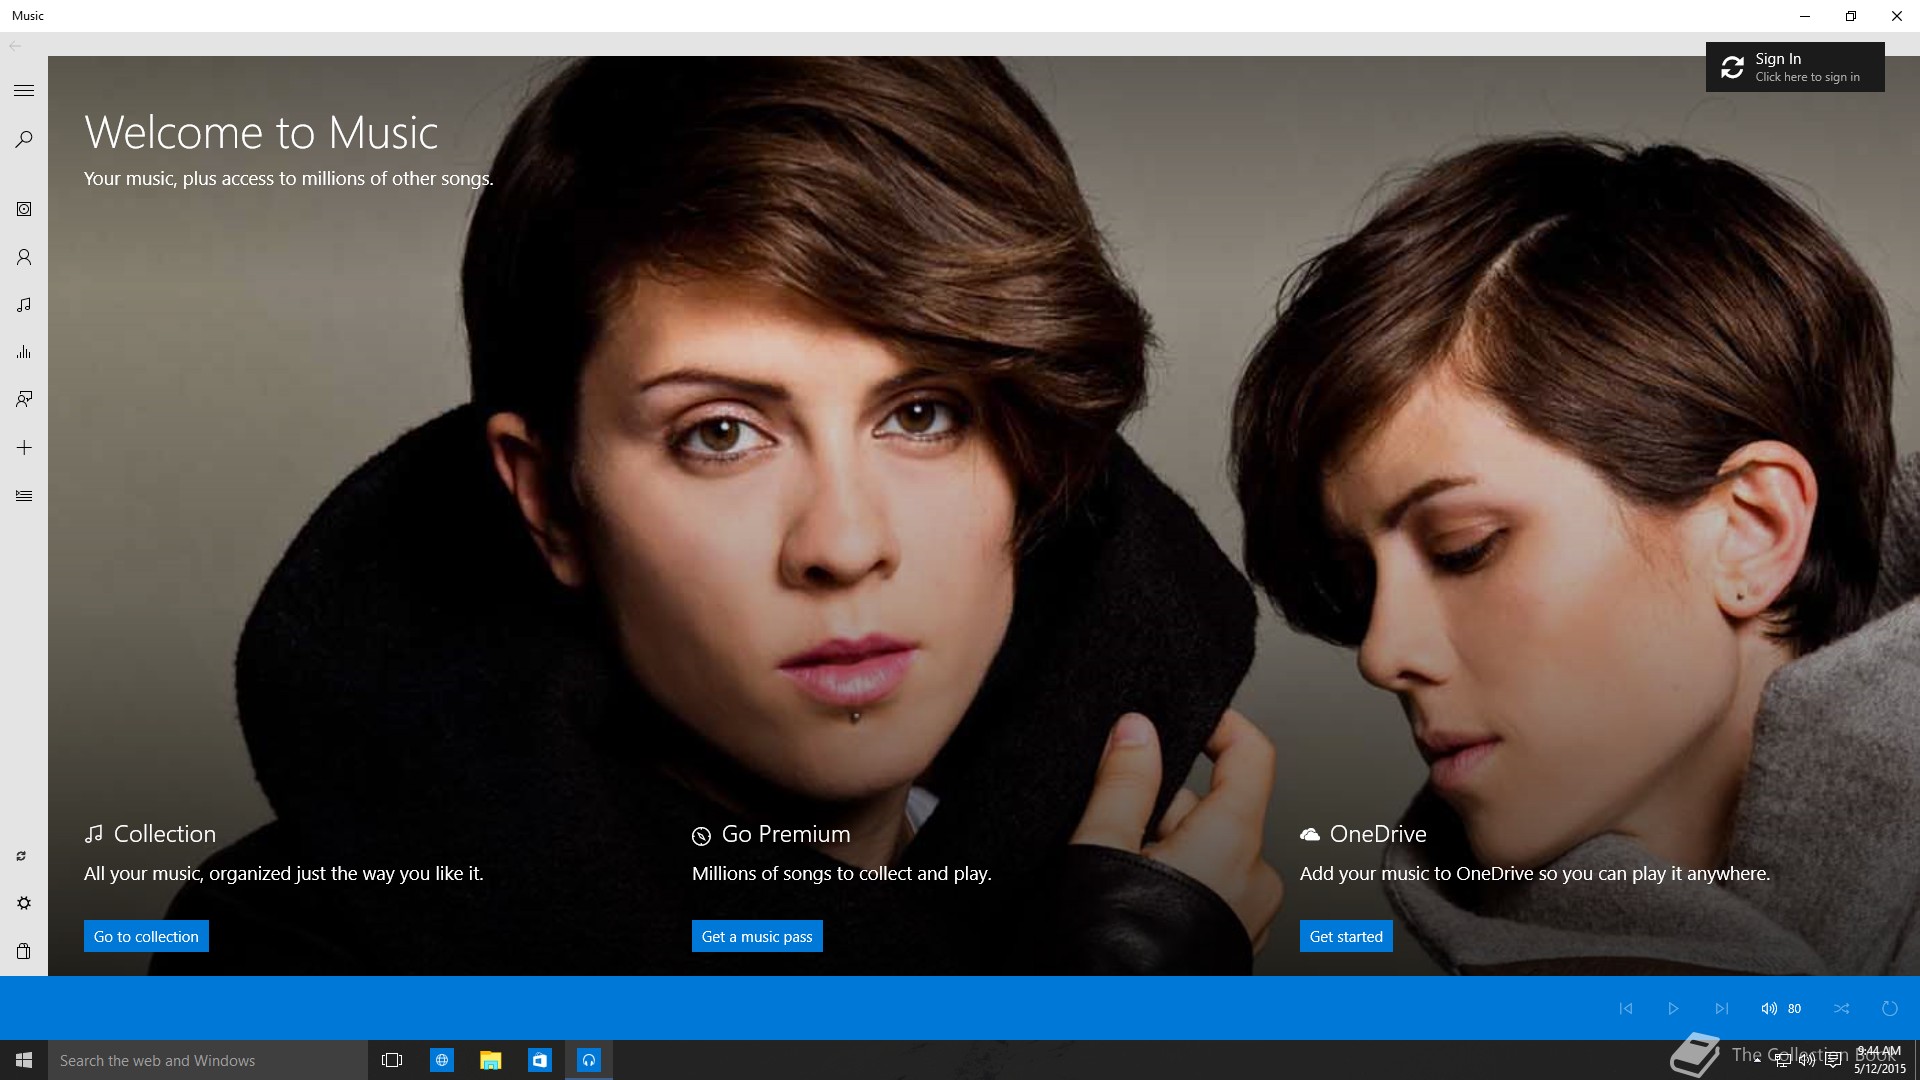Click the Play button in playback bar

(1673, 1008)
